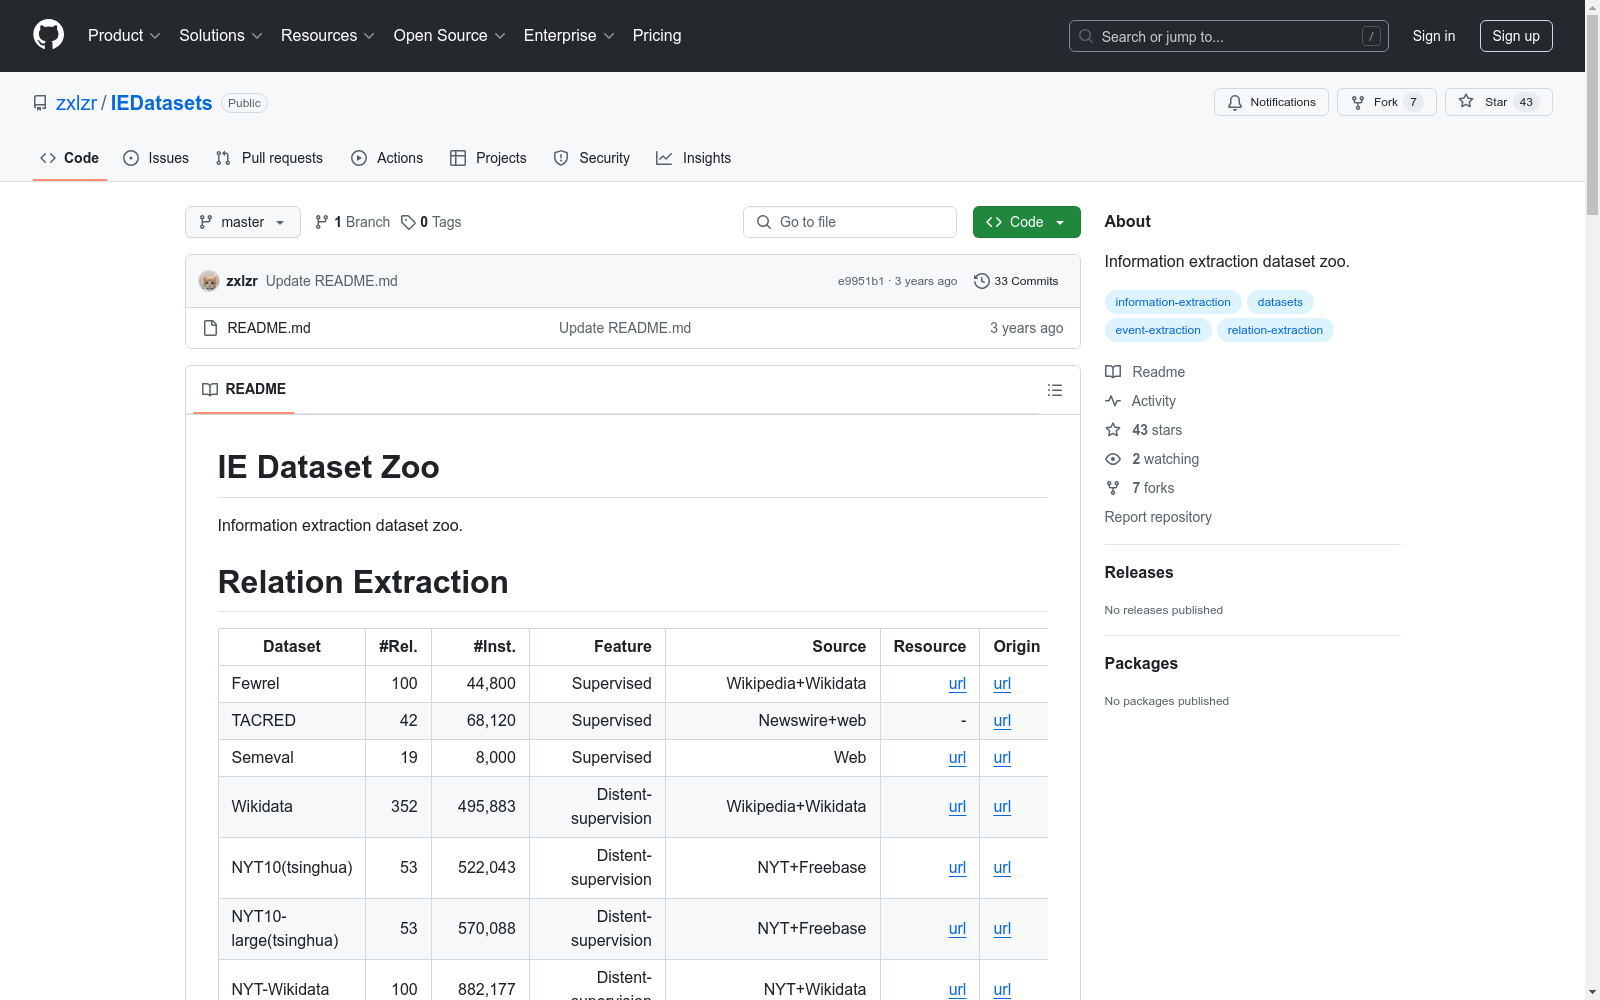The height and width of the screenshot is (1000, 1600).
Task: Switch to the Issues tab
Action: coord(156,158)
